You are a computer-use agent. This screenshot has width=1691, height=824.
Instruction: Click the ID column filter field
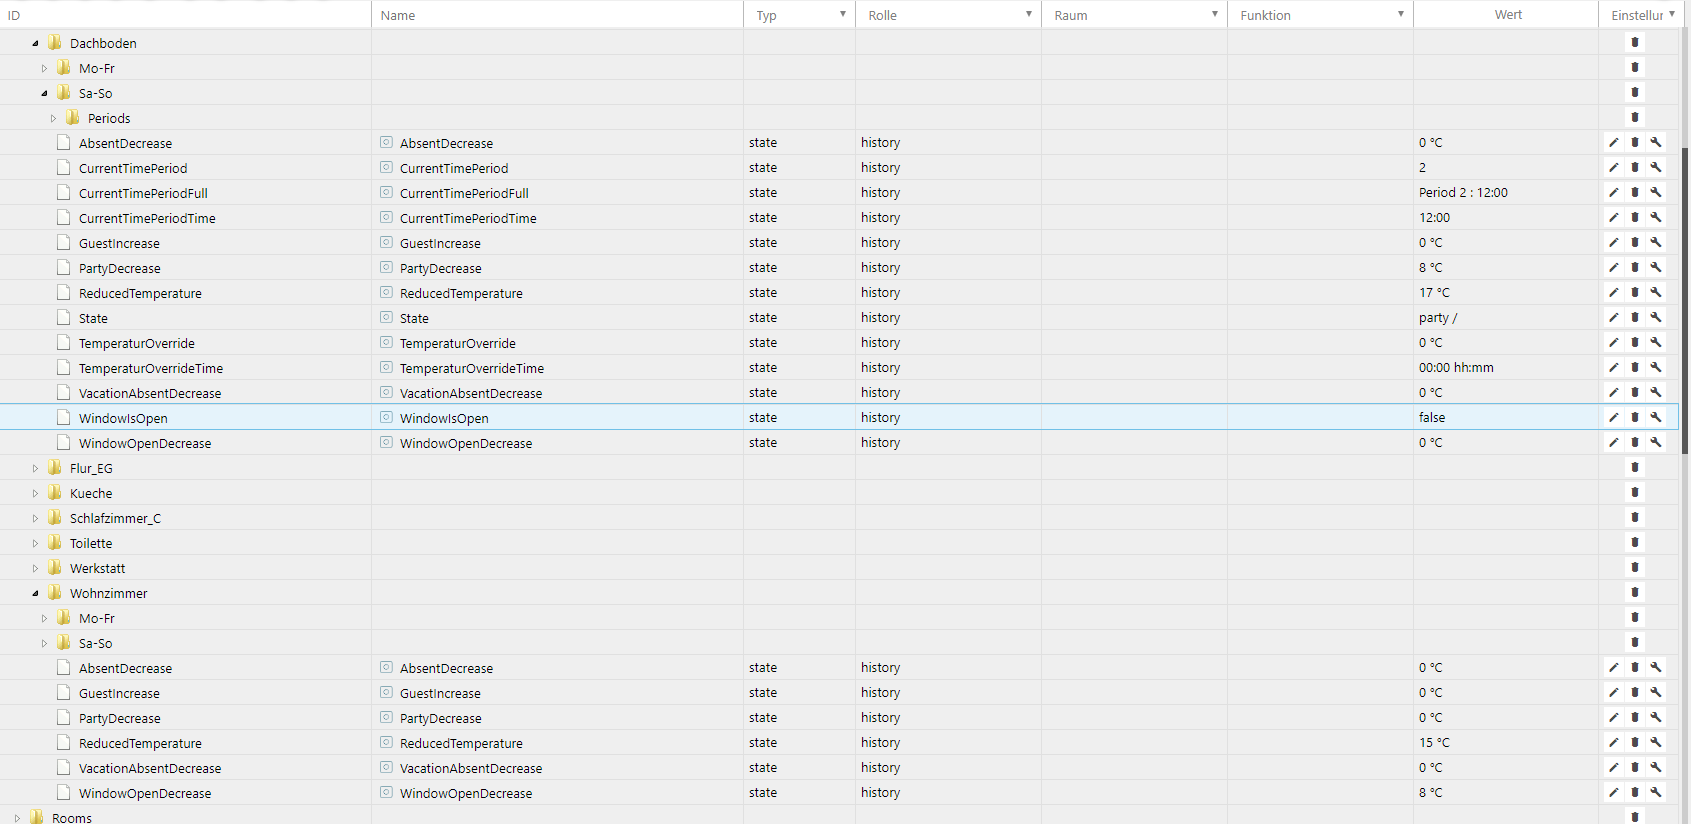click(x=185, y=15)
